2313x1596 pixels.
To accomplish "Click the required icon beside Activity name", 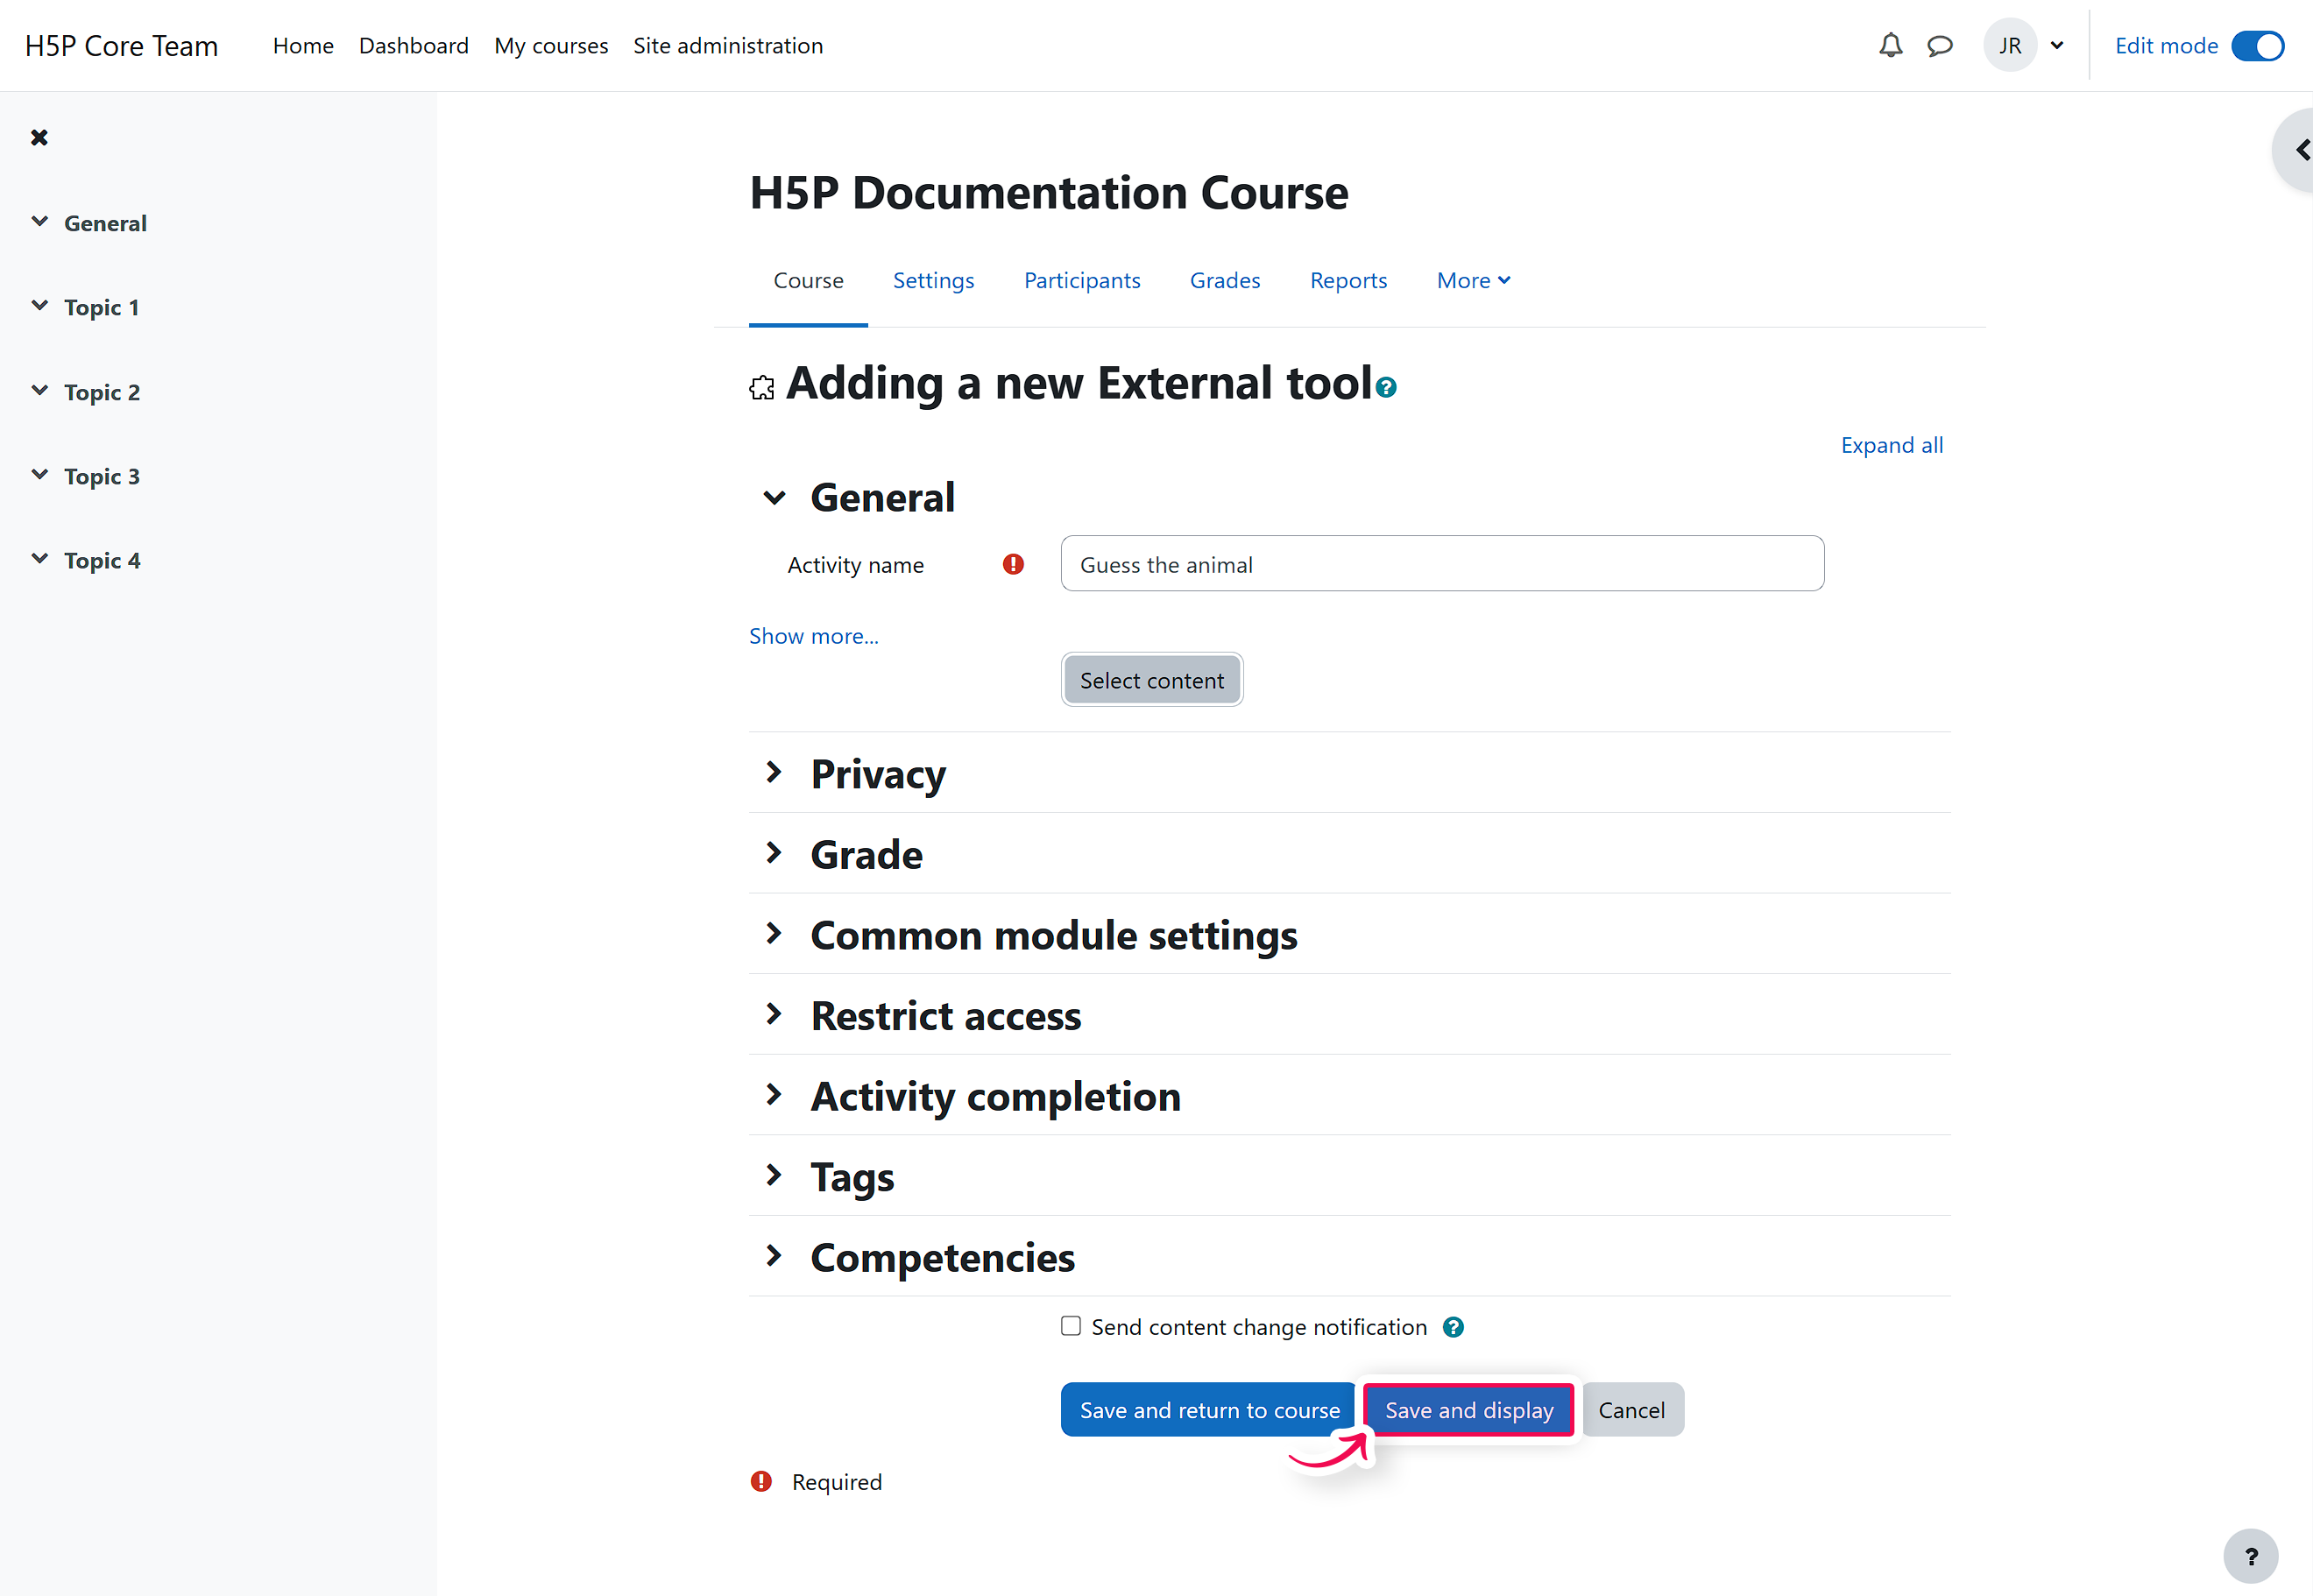I will [x=1013, y=565].
